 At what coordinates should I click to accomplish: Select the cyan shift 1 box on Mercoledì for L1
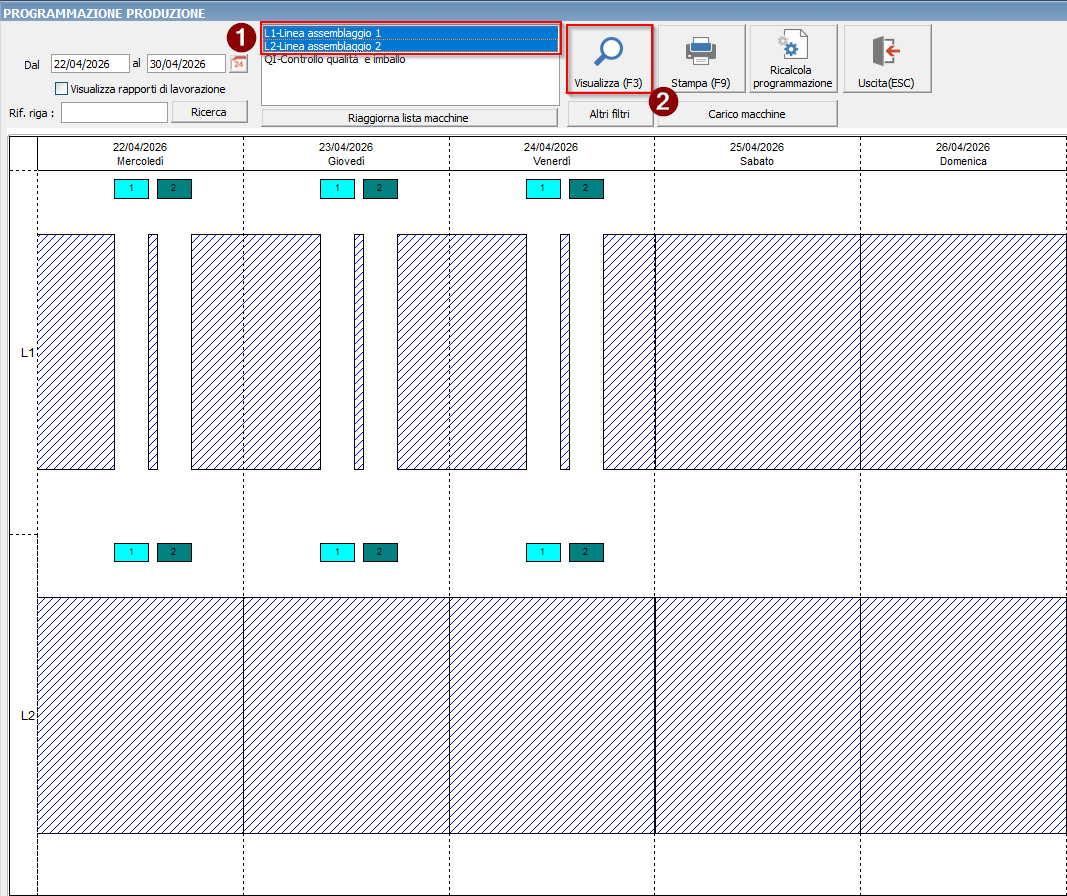pyautogui.click(x=131, y=188)
